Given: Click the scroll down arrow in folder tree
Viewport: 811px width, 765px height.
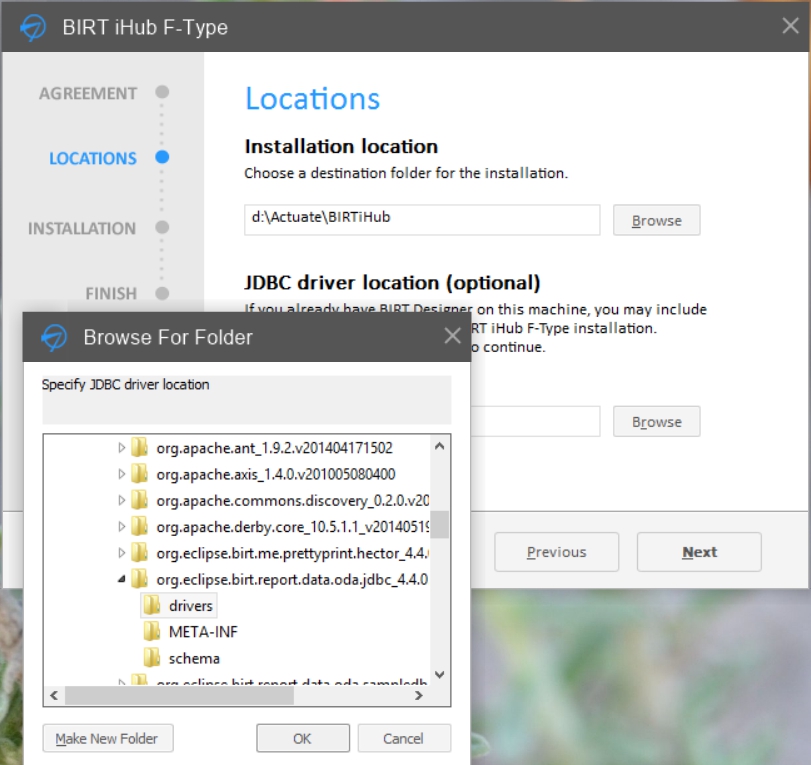Looking at the screenshot, I should 440,674.
